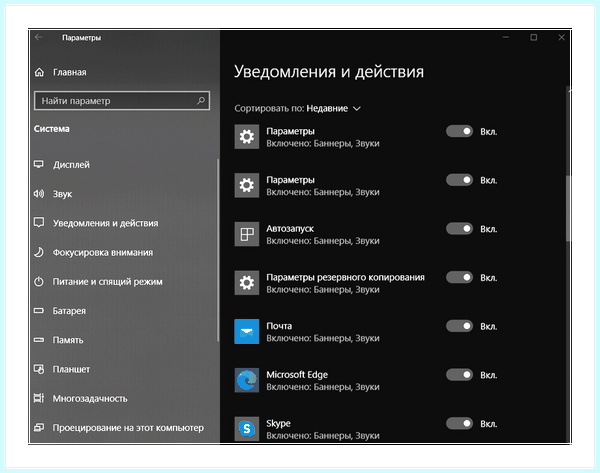Viewport: 600px width, 473px height.
Task: Click the Параметры резервного копирования gear icon
Action: (x=246, y=283)
